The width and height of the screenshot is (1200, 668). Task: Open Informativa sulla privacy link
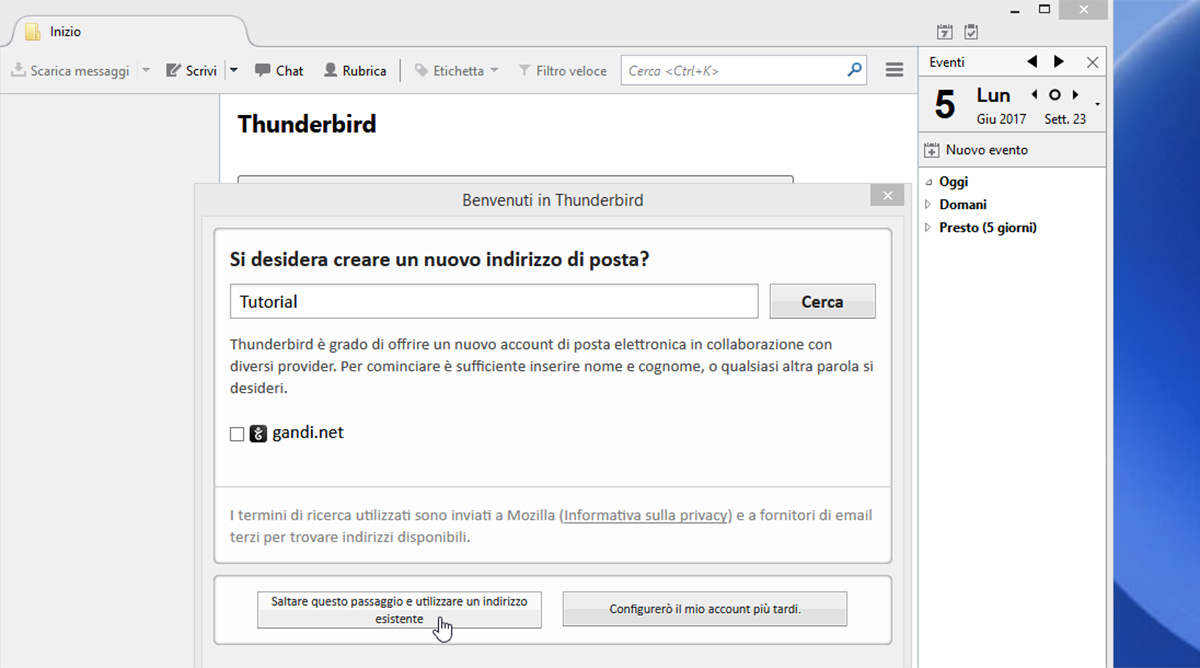pyautogui.click(x=645, y=516)
